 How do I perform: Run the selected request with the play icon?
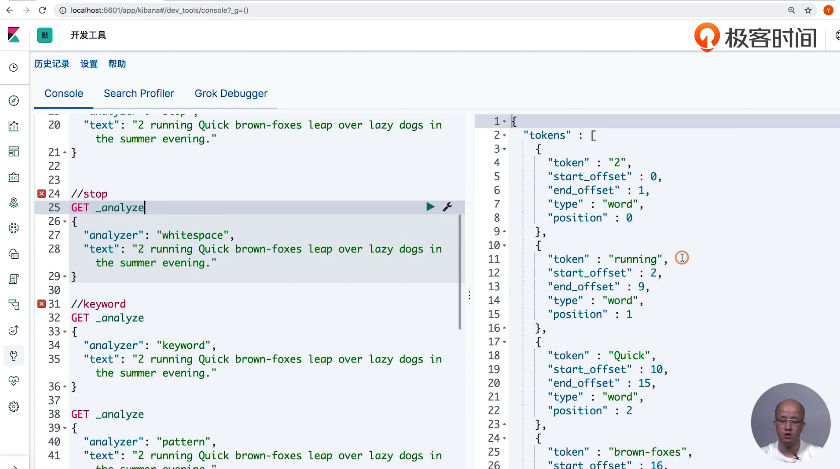click(430, 207)
